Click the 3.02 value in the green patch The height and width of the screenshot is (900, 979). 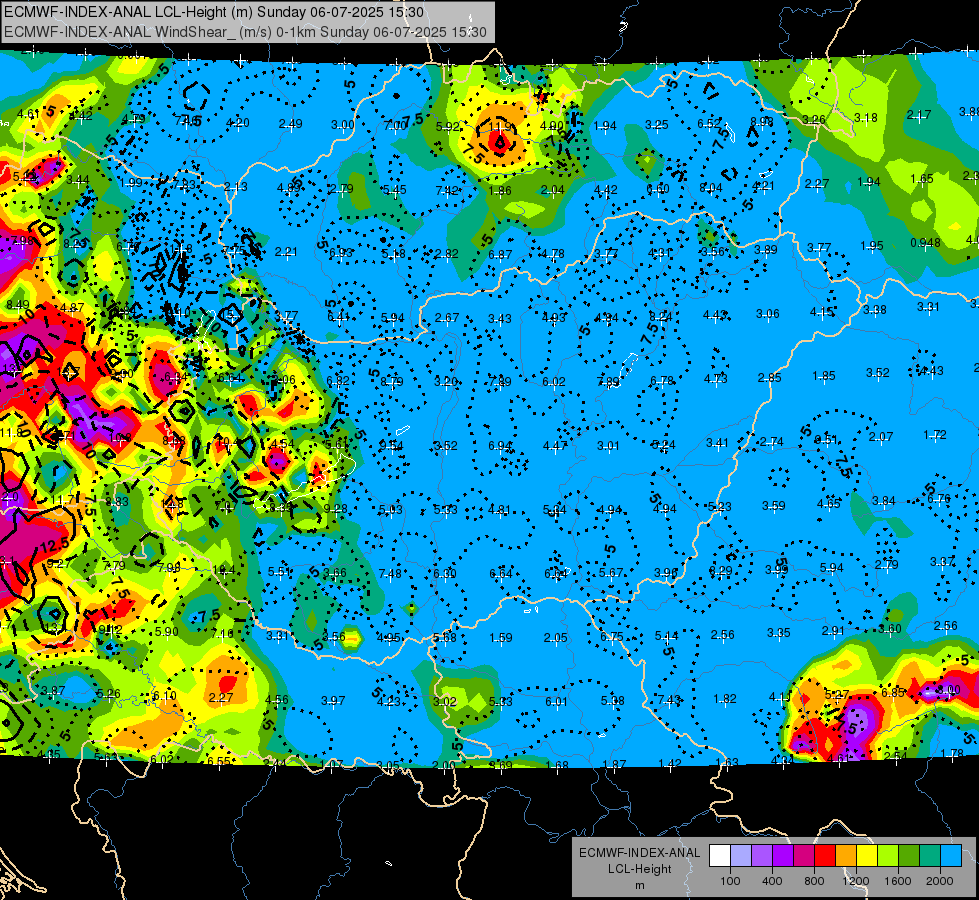pyautogui.click(x=445, y=701)
